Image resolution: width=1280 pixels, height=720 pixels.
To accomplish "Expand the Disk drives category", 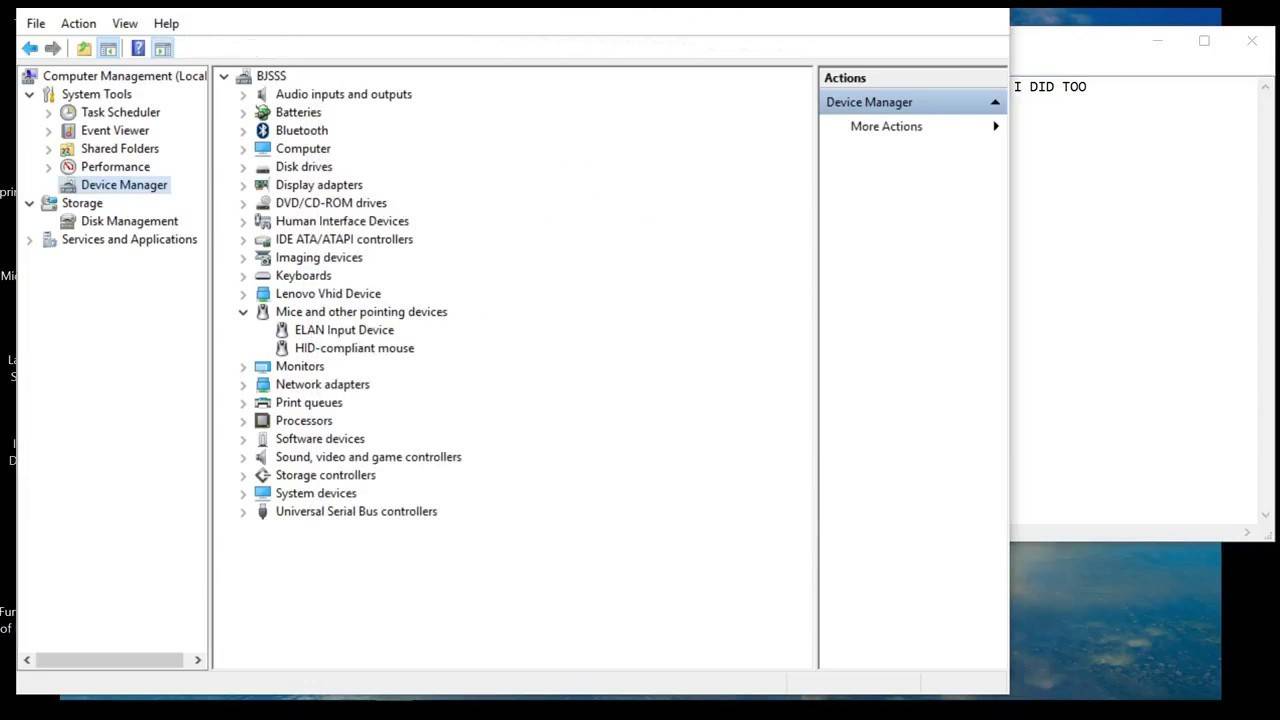I will pos(243,167).
